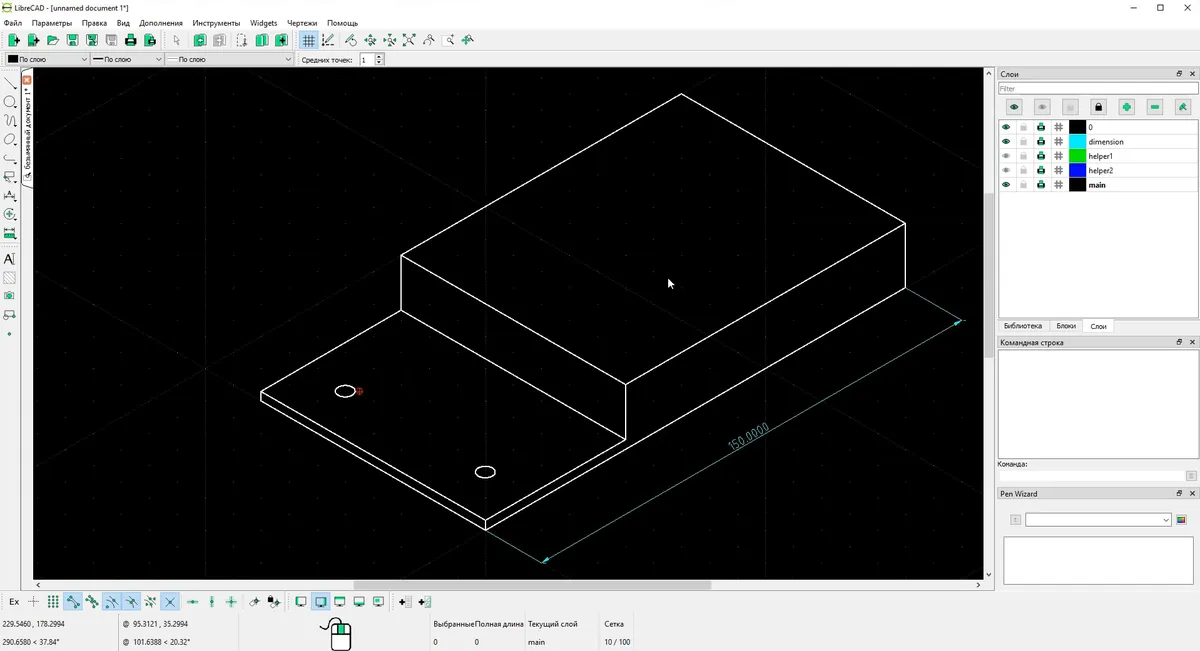The image size is (1200, 651).
Task: Click the Print icon in the toolbar
Action: point(130,41)
